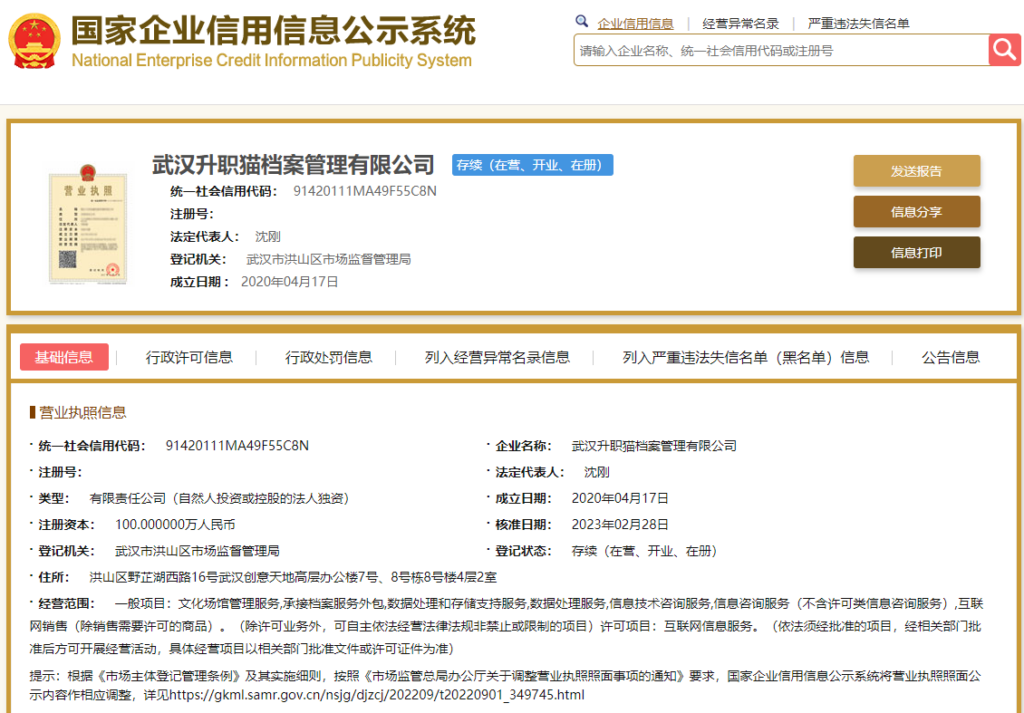Click the blue 存续 status badge
Viewport: 1024px width, 713px height.
[531, 165]
